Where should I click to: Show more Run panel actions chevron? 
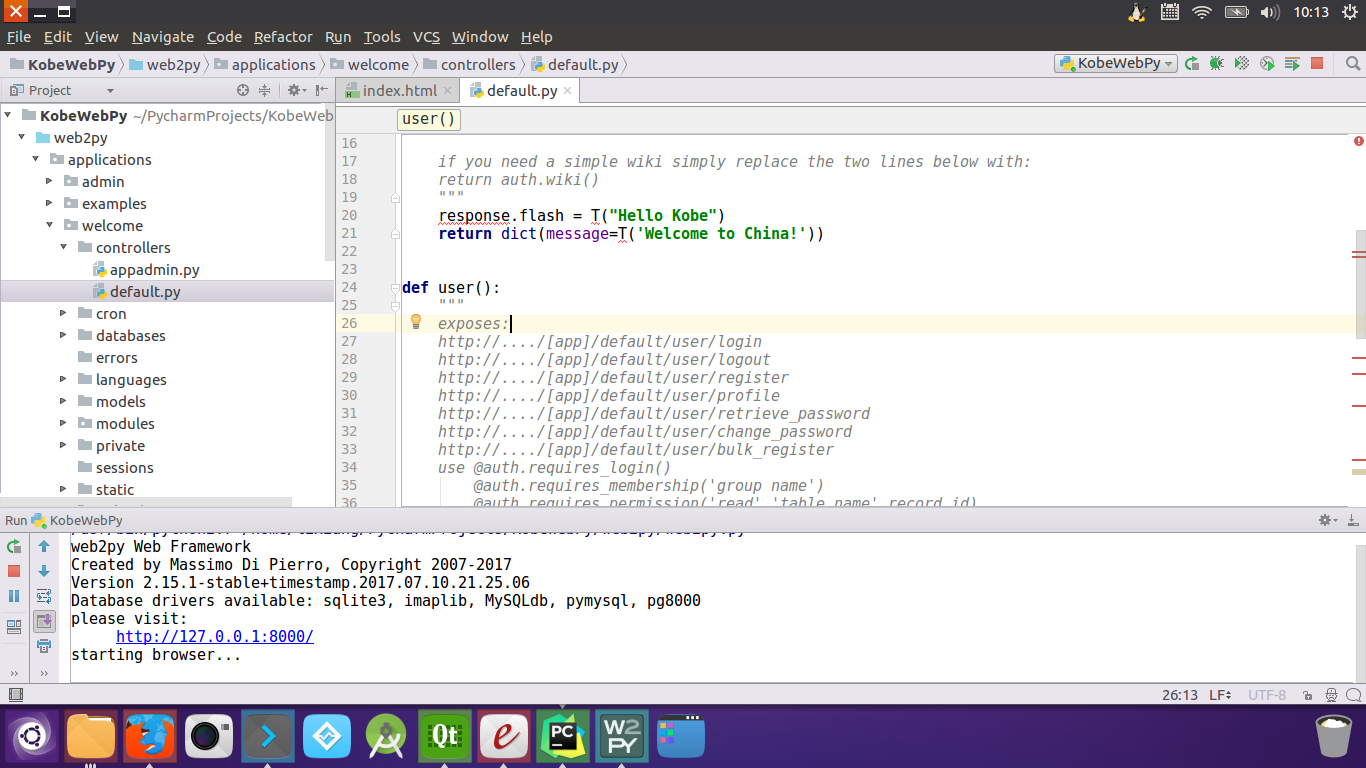(x=14, y=673)
